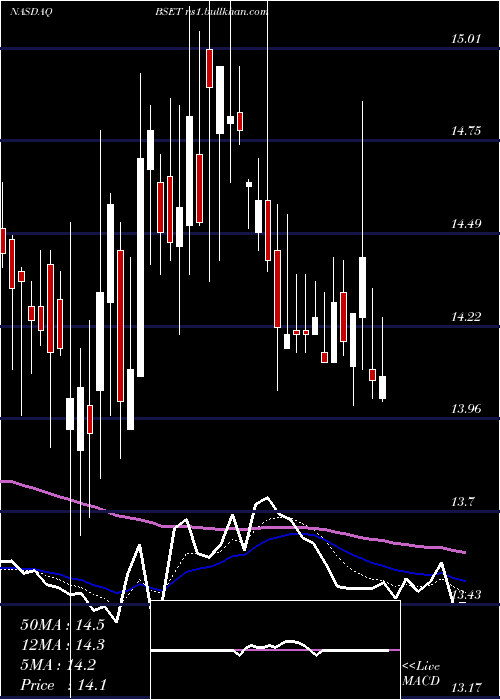
Task: Click the 15.01 price axis label
Action: 466,38
